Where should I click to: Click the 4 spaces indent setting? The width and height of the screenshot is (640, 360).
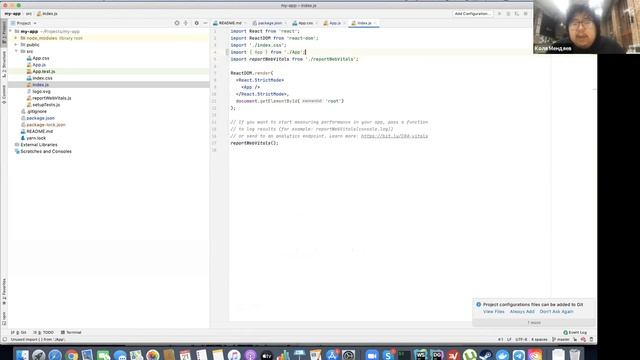point(539,340)
